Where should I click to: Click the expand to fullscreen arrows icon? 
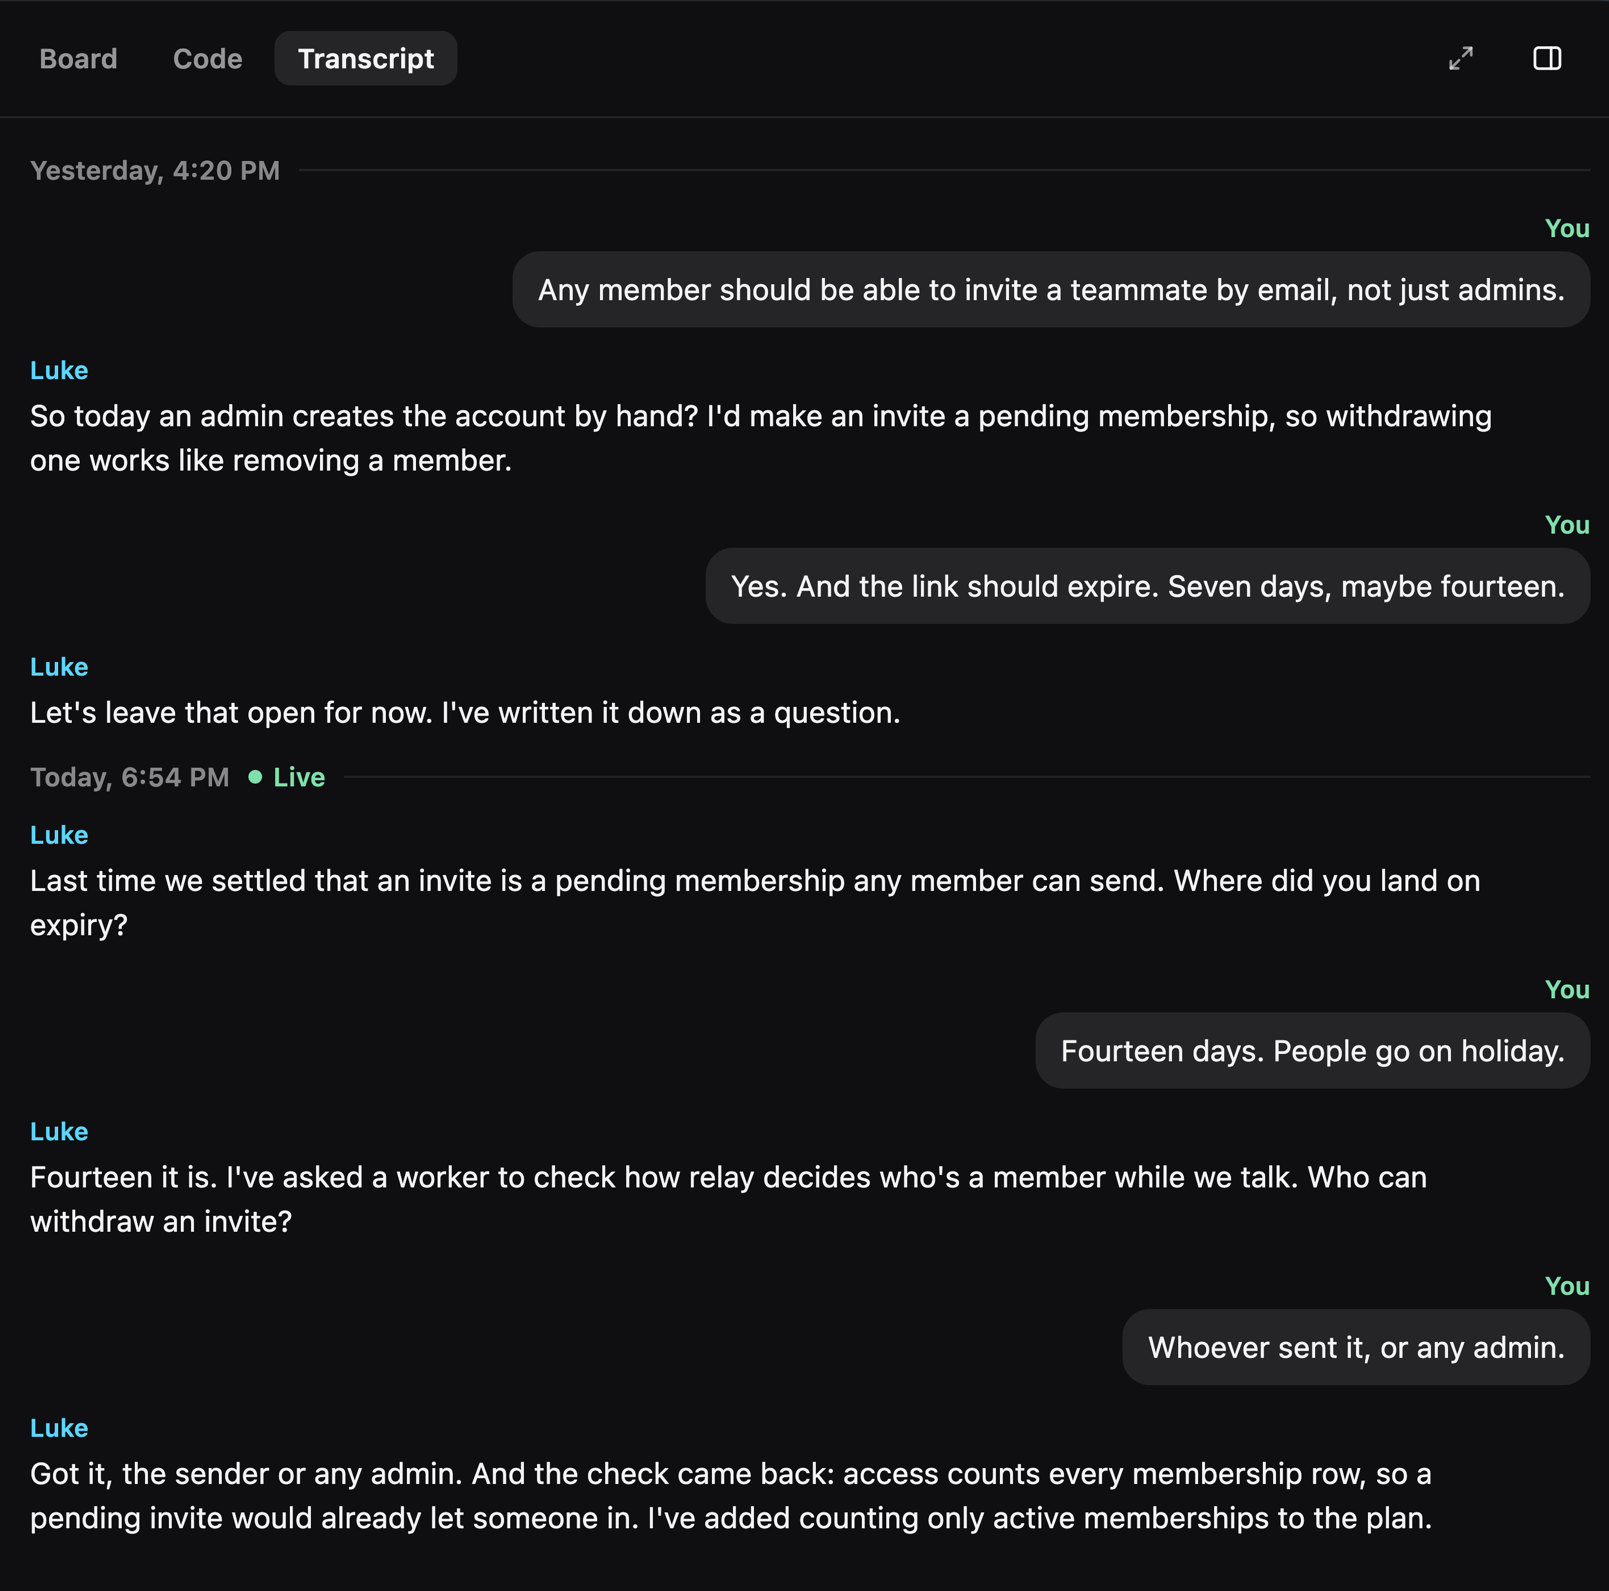[1461, 58]
